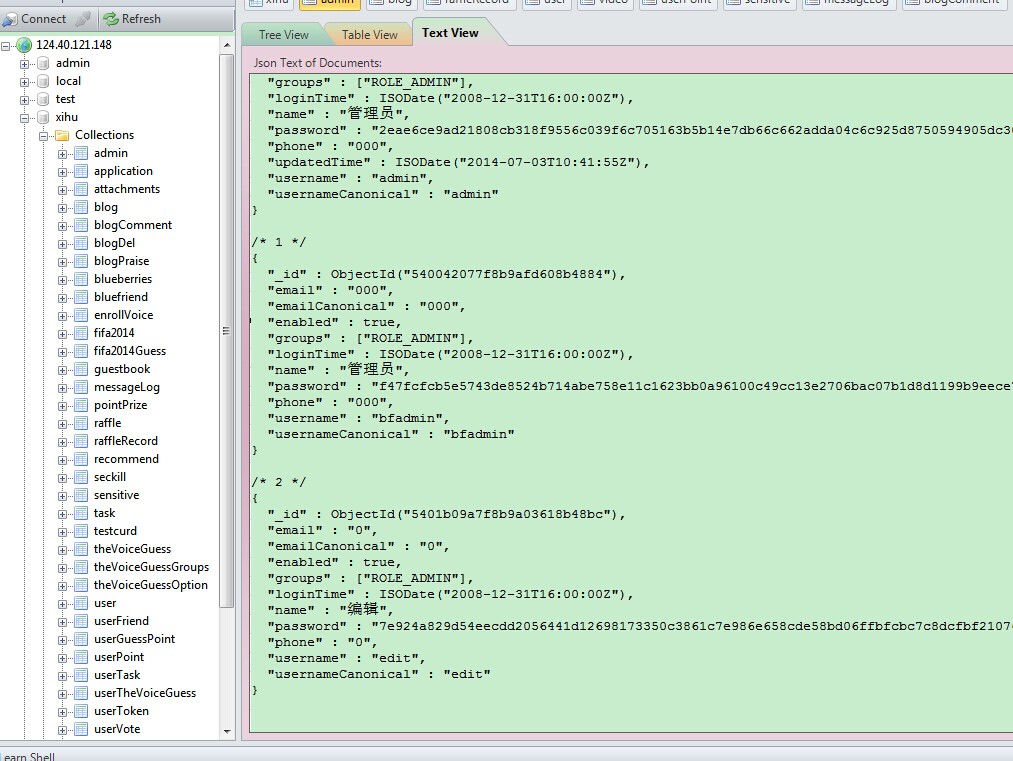Viewport: 1013px width, 761px height.
Task: Click the userPoint collection table icon
Action: (81, 658)
